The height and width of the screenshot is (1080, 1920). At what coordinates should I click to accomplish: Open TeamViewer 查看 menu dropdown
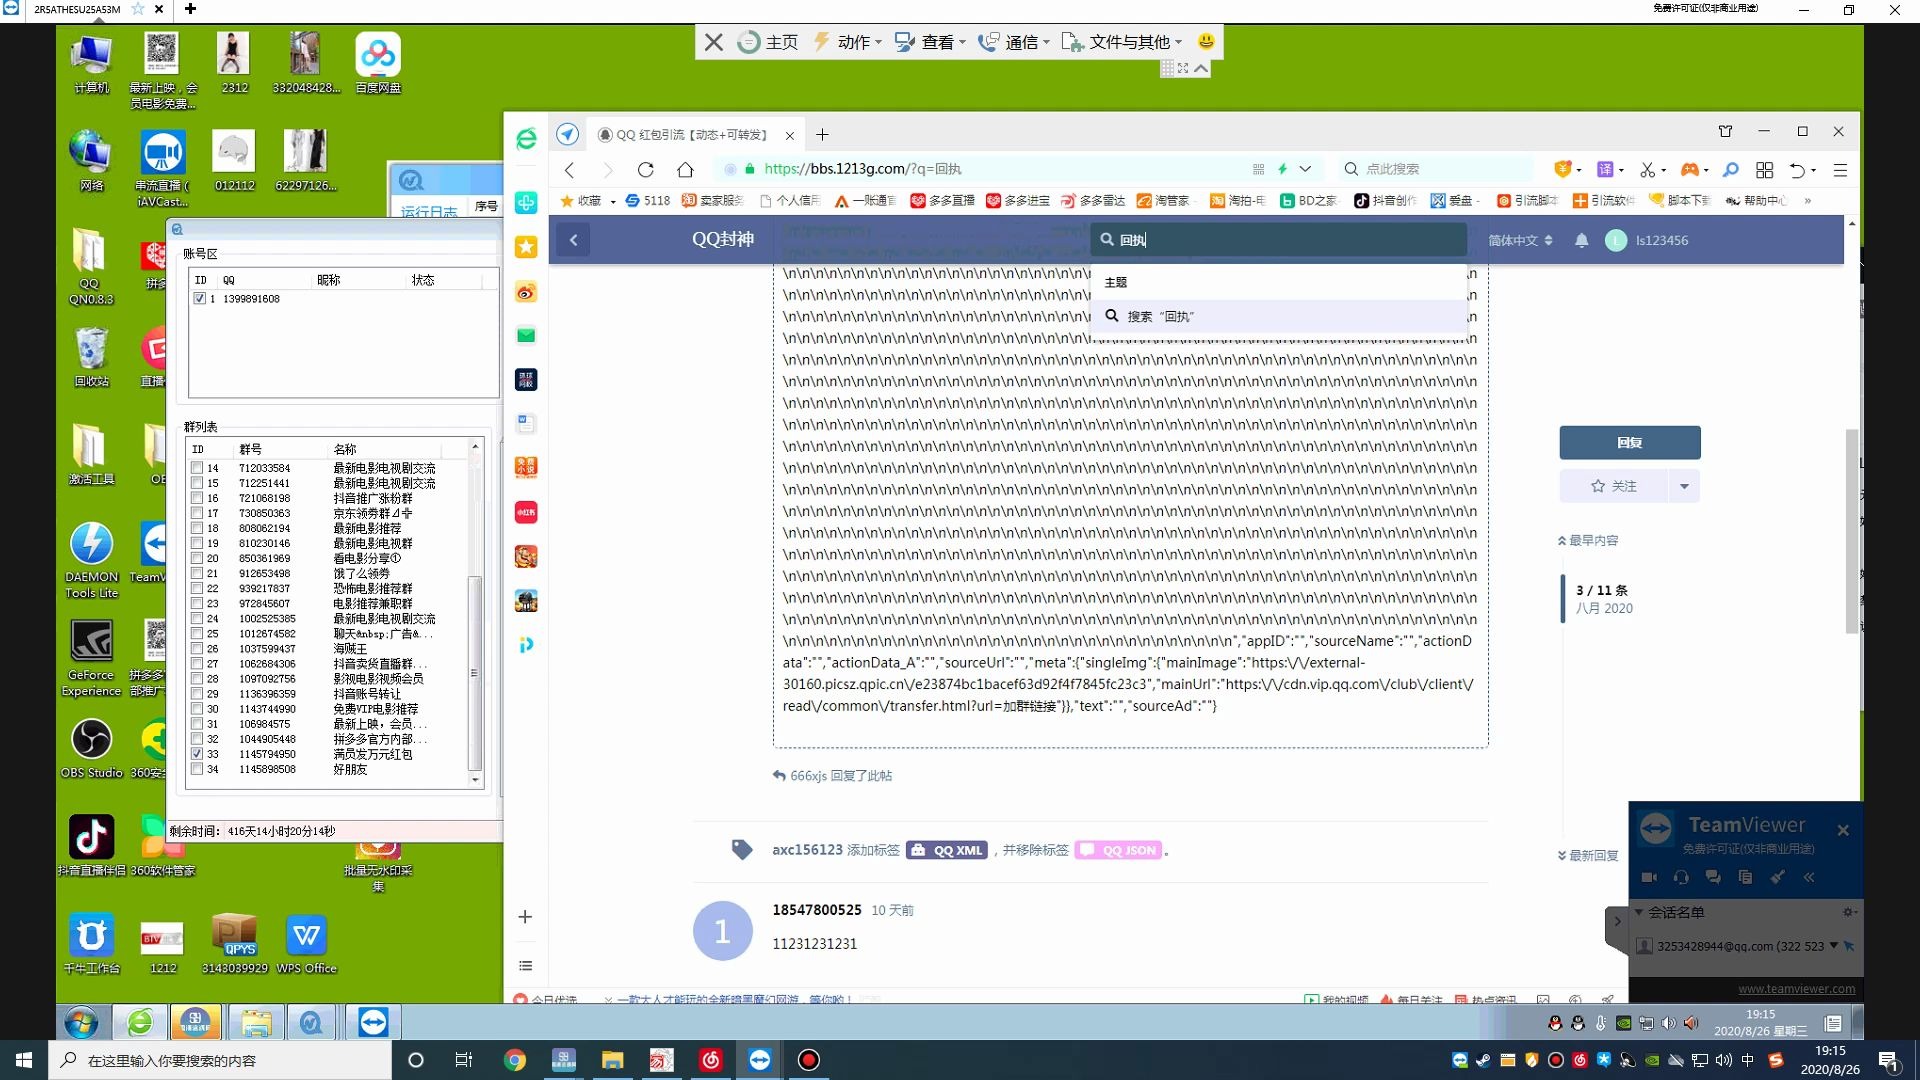[x=931, y=42]
